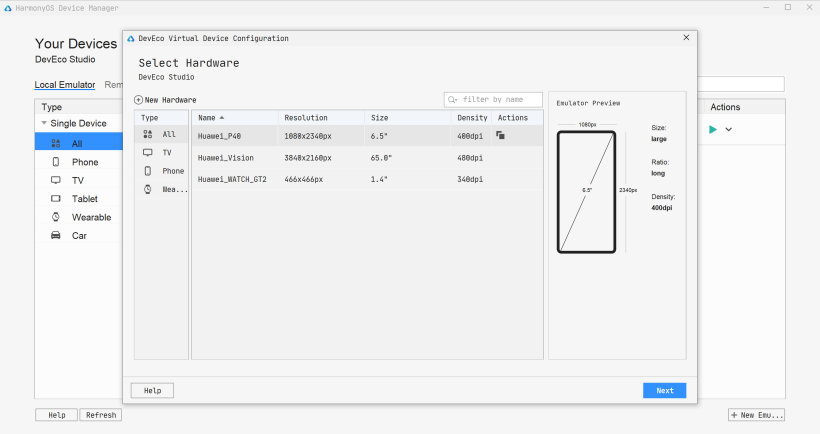Select the Huawei_WATCH_GT2 hardware row
Image resolution: width=820 pixels, height=434 pixels.
[368, 179]
